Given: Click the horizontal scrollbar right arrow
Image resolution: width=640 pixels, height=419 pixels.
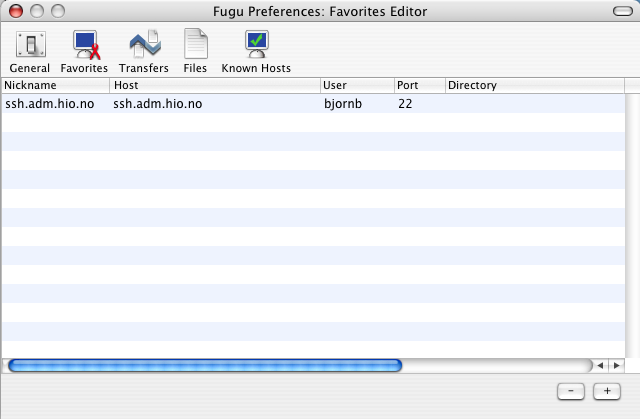Looking at the screenshot, I should pos(617,366).
